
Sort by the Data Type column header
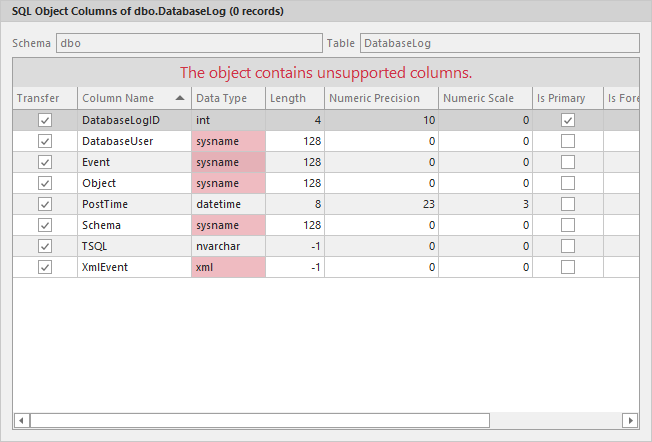227,98
